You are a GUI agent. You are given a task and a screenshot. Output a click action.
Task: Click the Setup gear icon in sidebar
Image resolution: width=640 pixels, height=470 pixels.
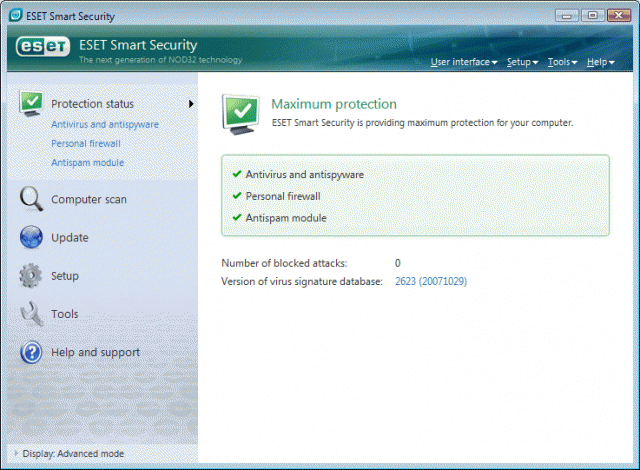click(x=31, y=276)
